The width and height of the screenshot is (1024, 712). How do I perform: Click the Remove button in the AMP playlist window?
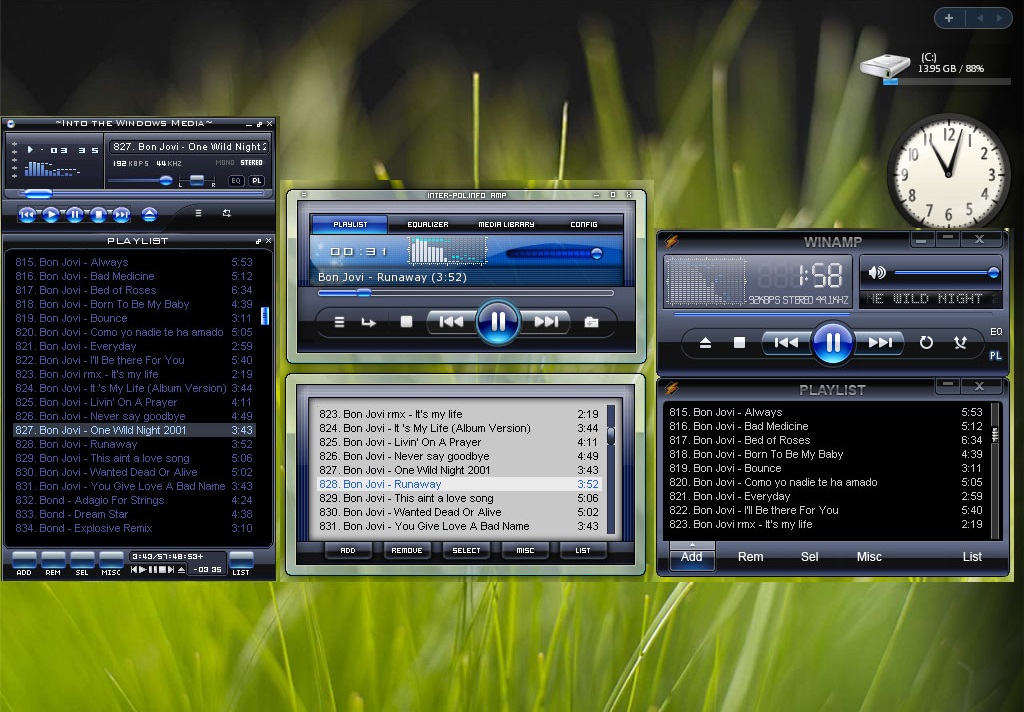click(408, 550)
